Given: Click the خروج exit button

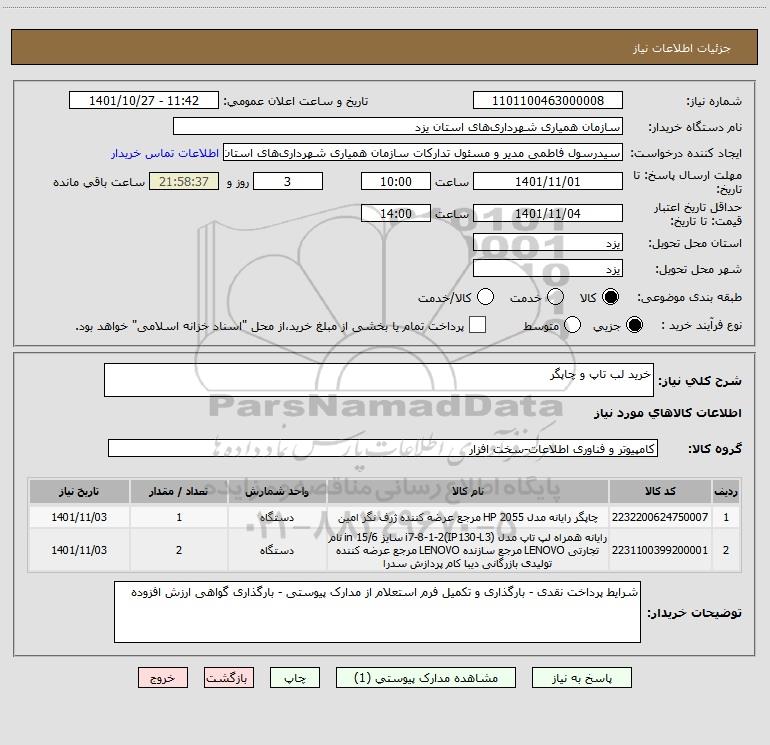Looking at the screenshot, I should 163,678.
